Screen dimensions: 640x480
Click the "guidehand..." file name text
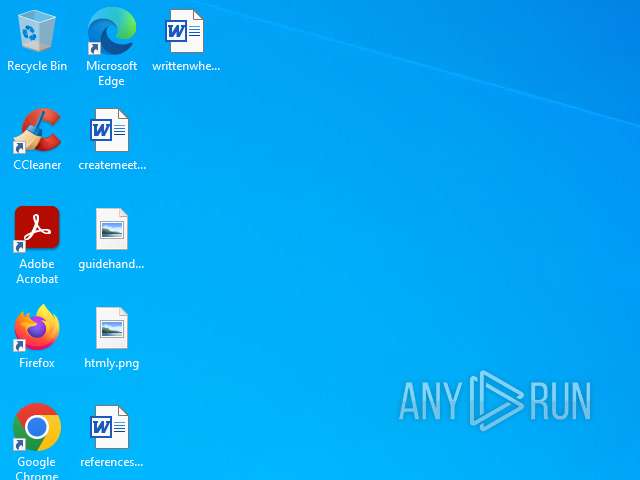111,264
